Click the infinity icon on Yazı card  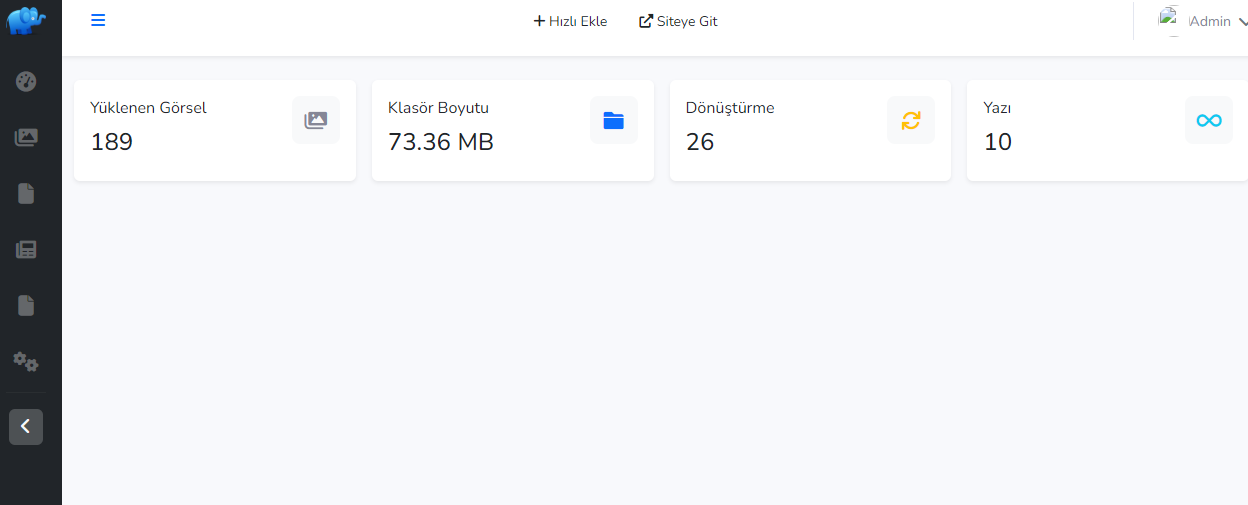tap(1209, 120)
